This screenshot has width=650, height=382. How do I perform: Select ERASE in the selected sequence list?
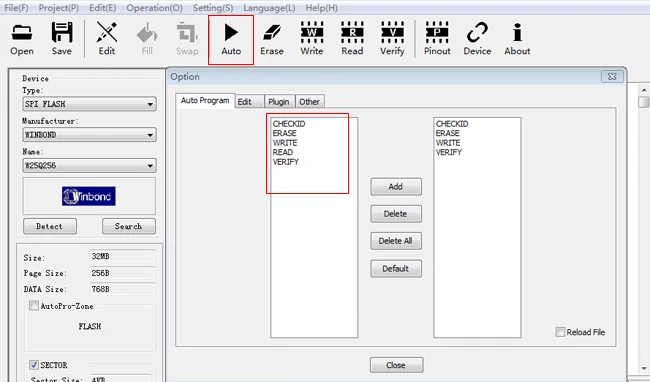(447, 133)
